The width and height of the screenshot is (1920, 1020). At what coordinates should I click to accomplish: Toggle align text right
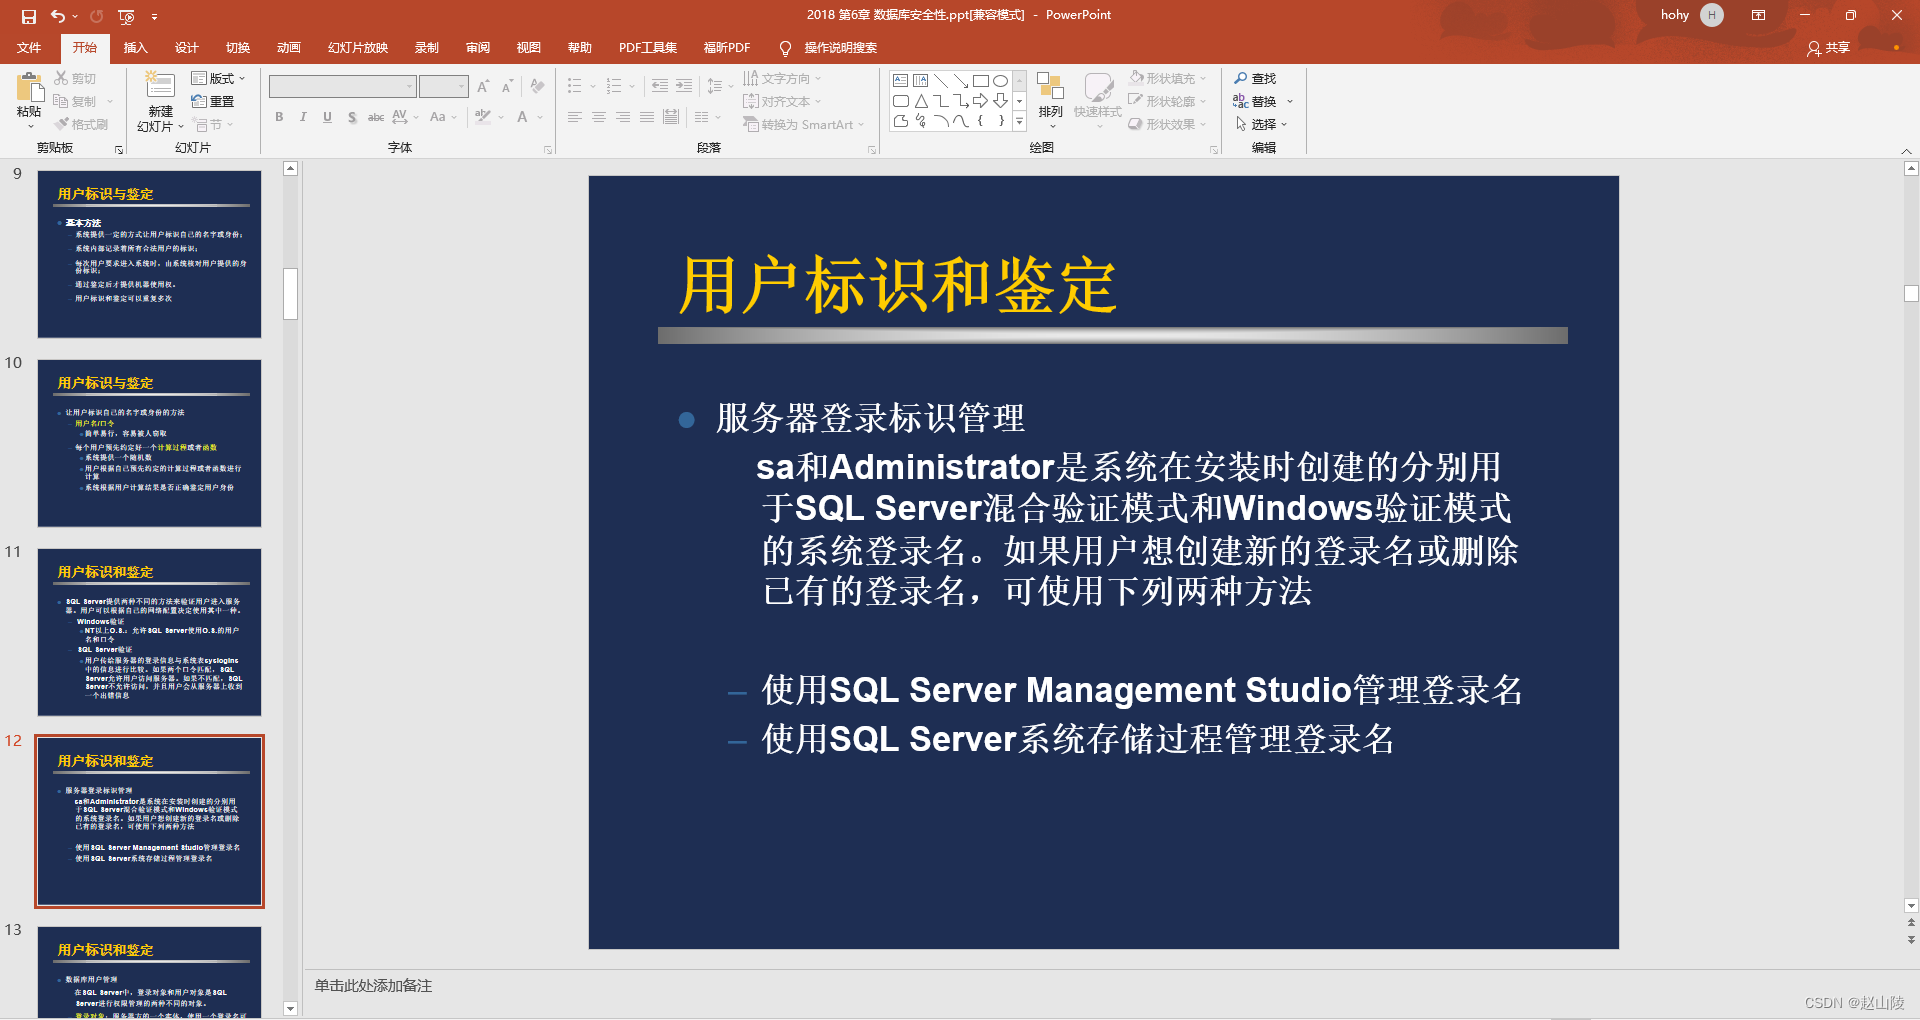(x=622, y=117)
